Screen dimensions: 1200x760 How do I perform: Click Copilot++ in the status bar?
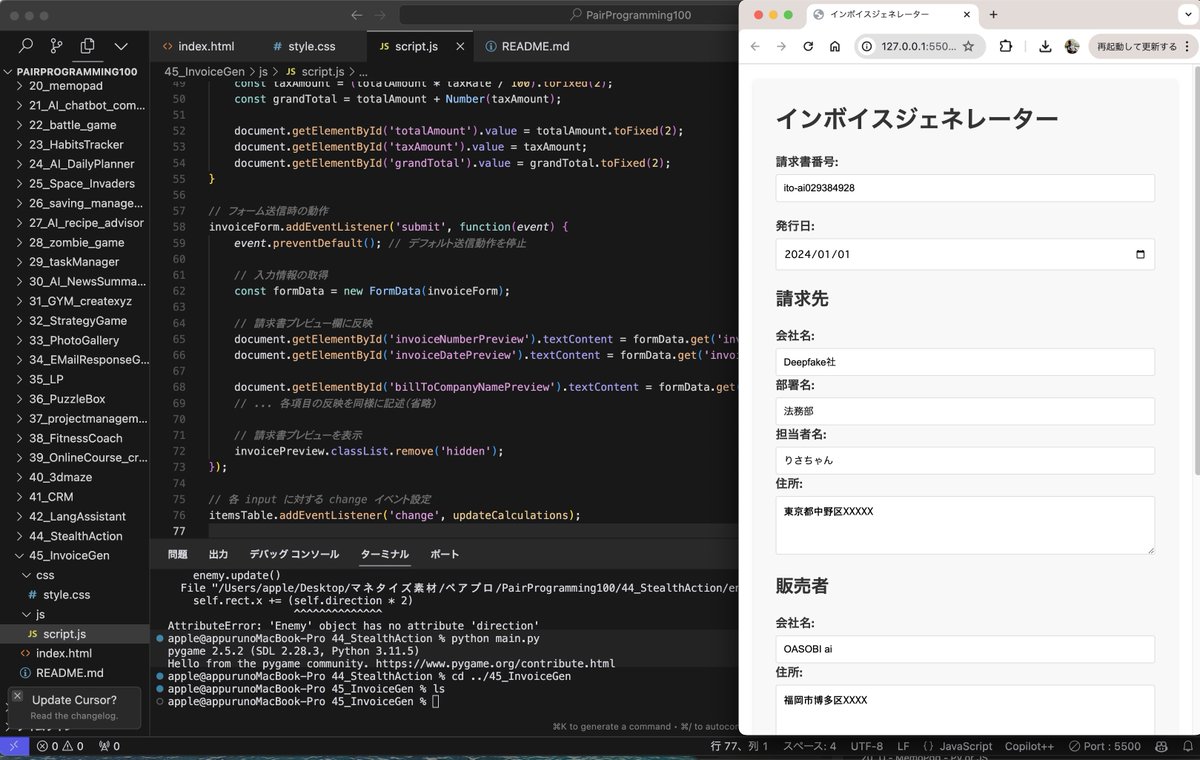click(x=1030, y=746)
